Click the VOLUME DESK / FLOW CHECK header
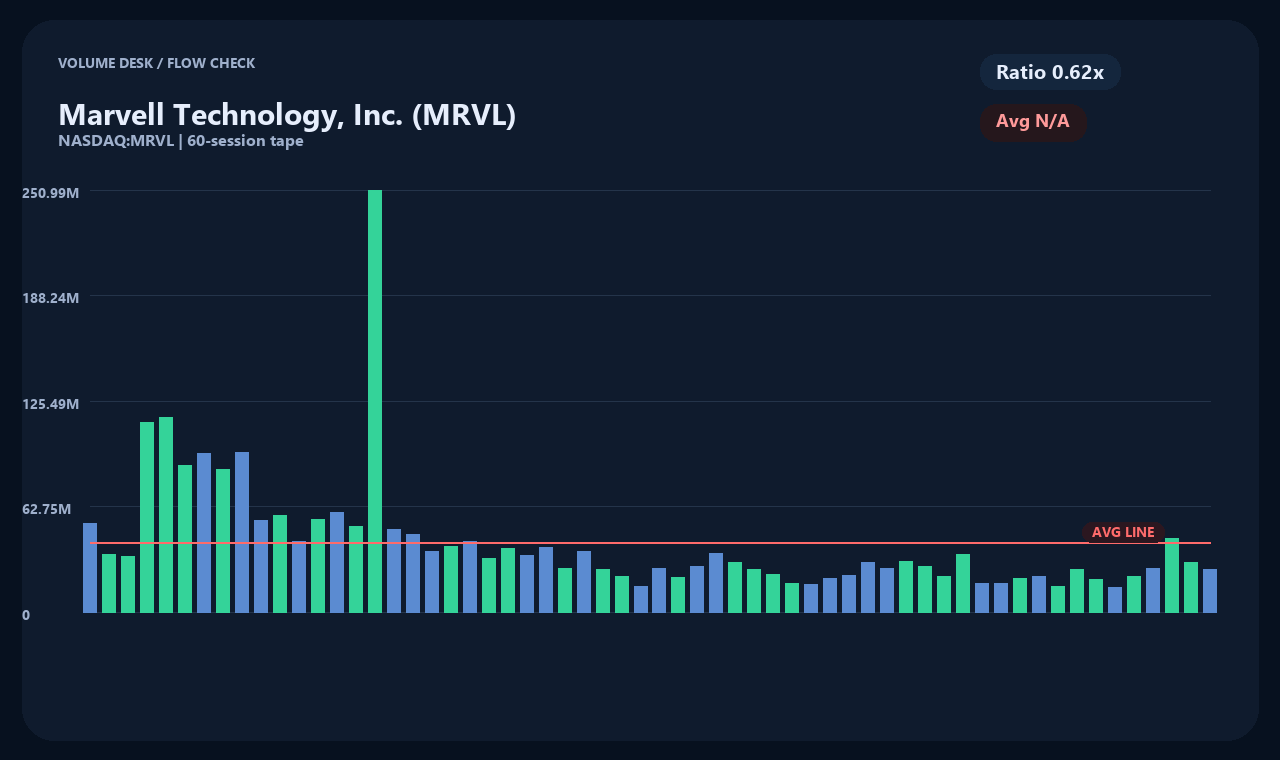1280x760 pixels. coord(156,63)
